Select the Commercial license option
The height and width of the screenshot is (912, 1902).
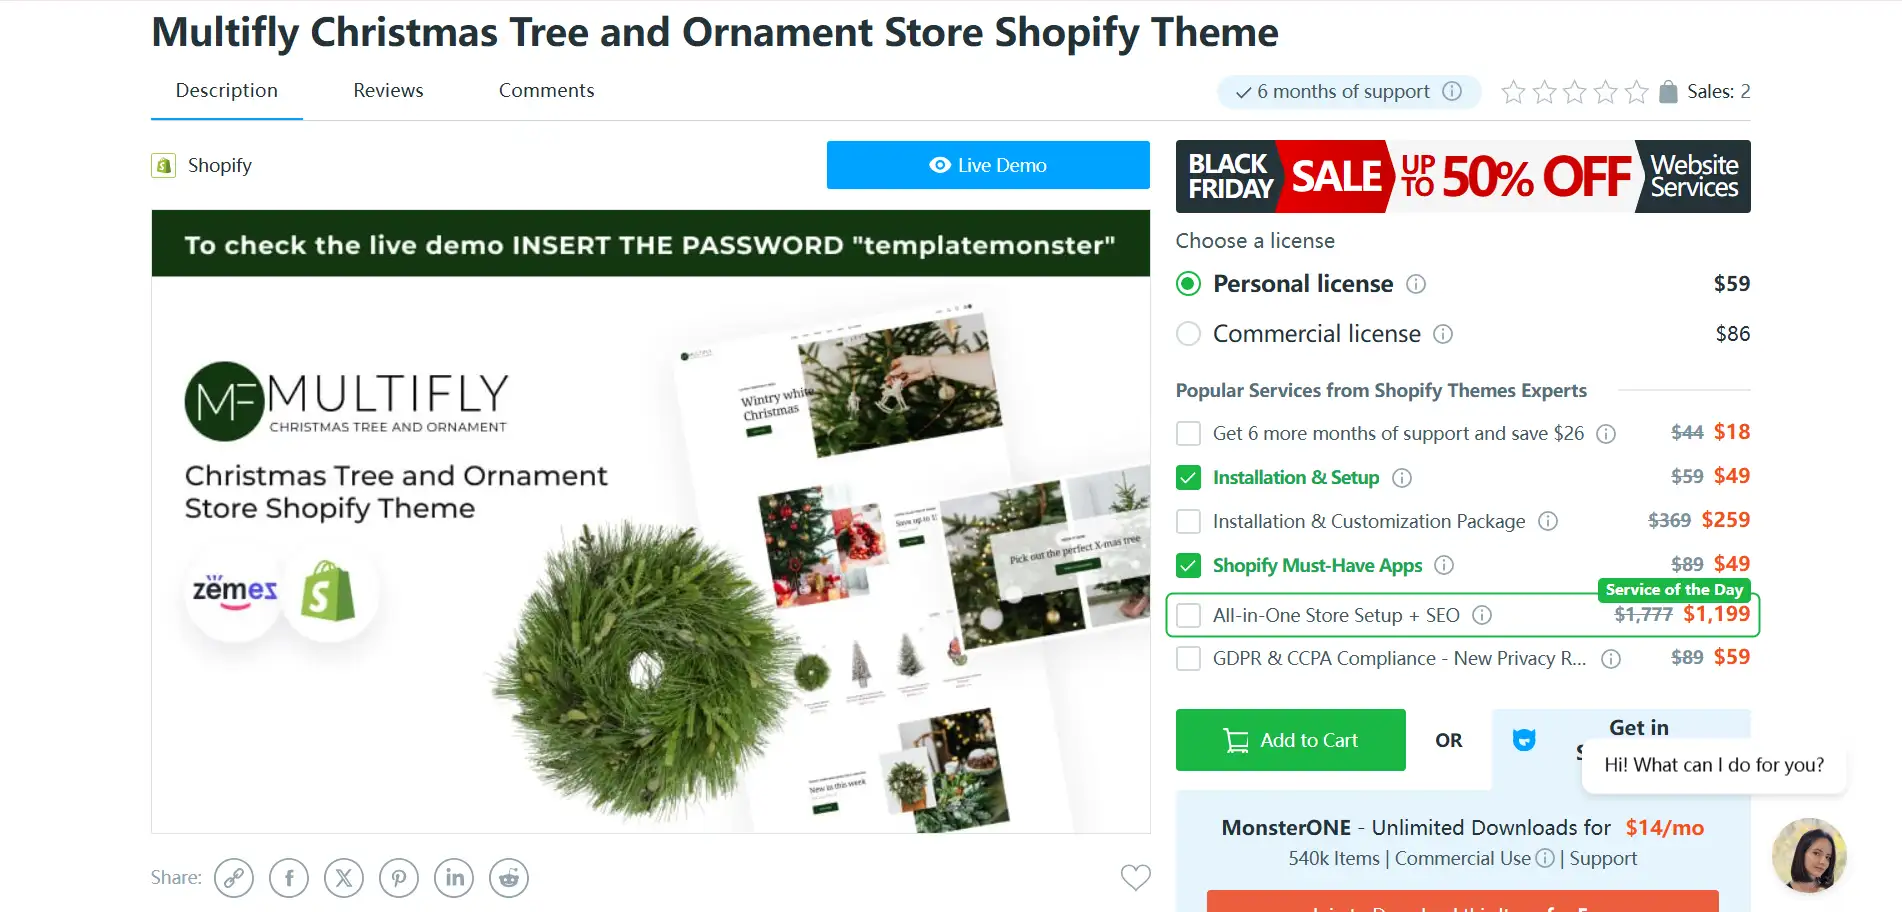pyautogui.click(x=1188, y=334)
